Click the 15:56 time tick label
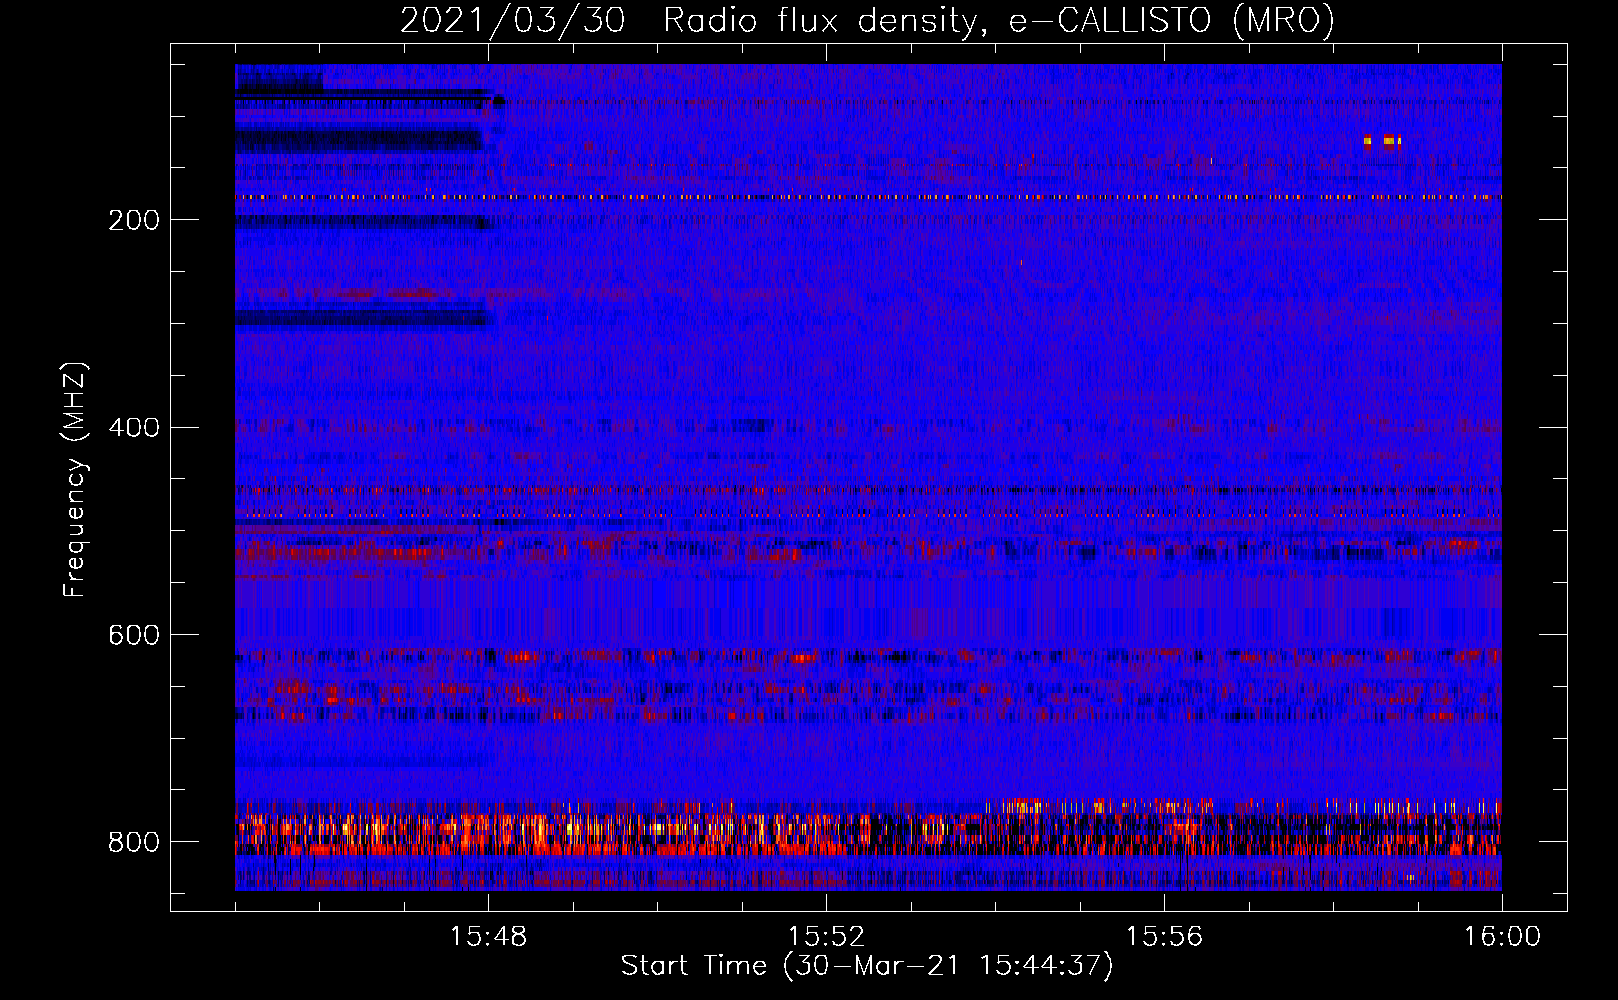This screenshot has width=1618, height=1000. 1164,937
